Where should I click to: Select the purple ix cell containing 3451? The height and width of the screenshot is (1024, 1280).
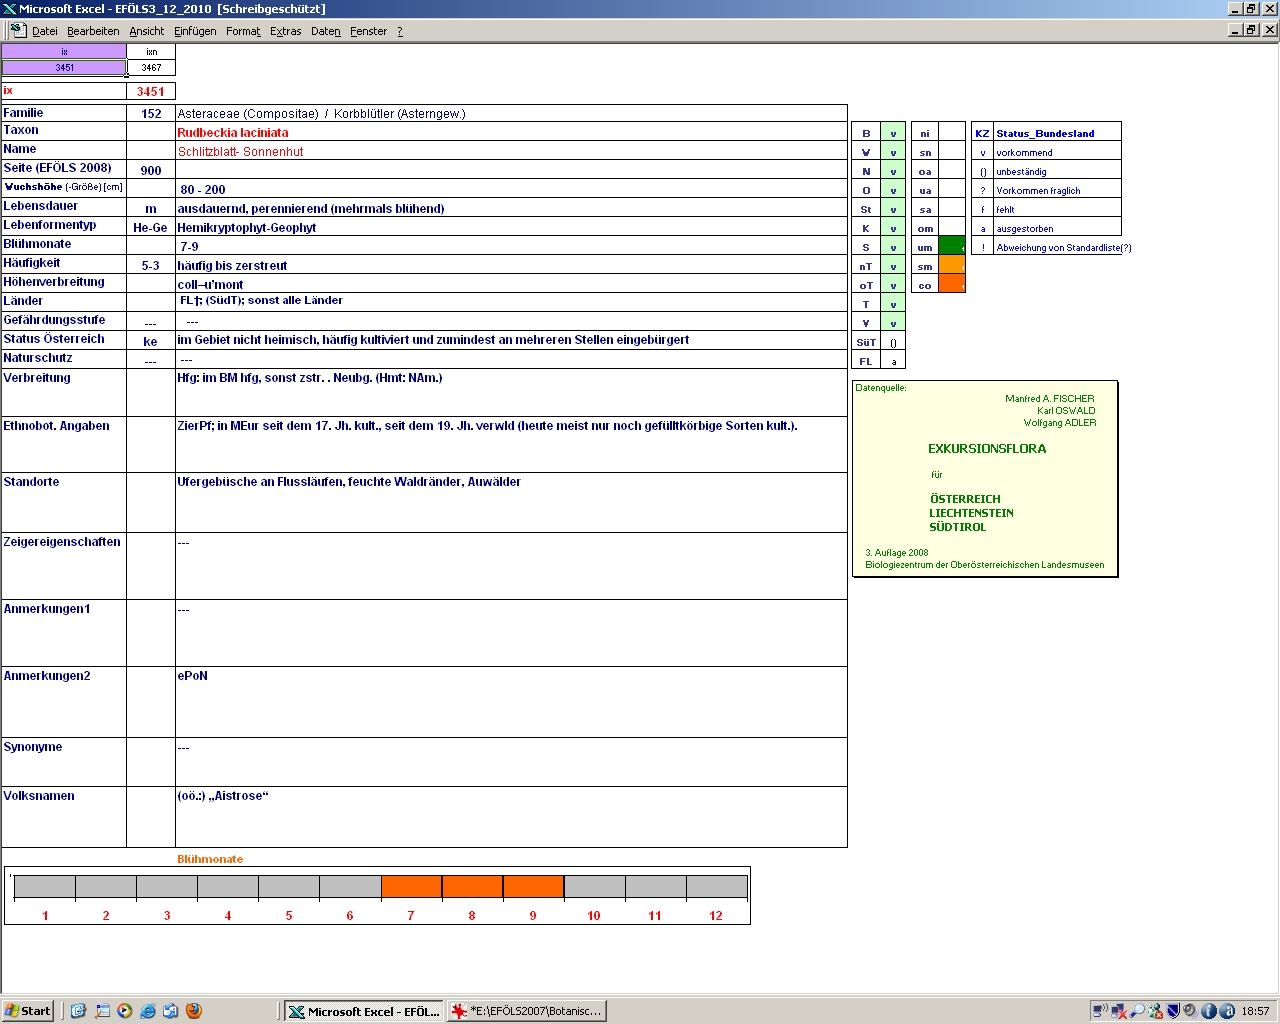(64, 68)
